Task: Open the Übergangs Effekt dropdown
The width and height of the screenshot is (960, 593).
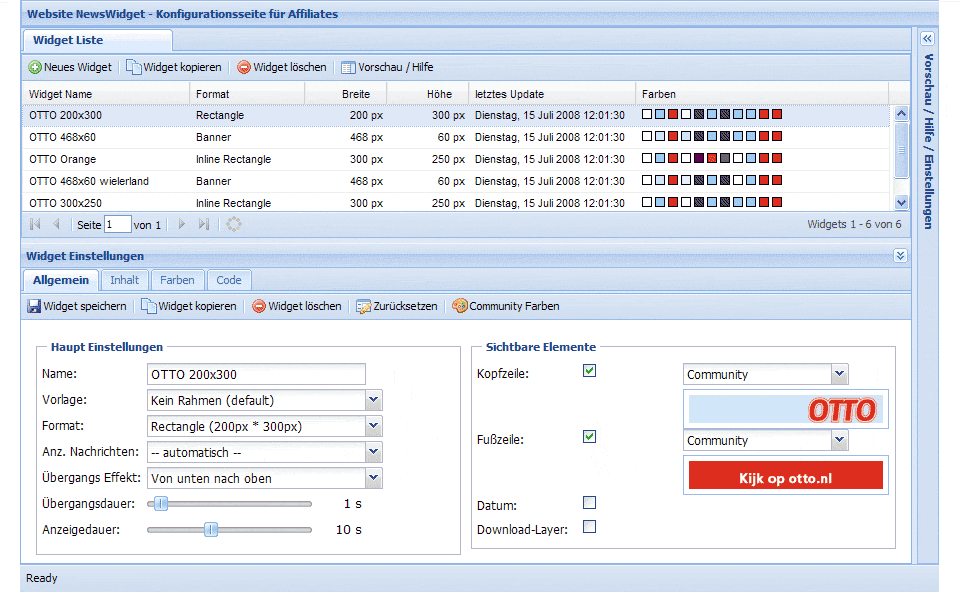Action: tap(374, 478)
